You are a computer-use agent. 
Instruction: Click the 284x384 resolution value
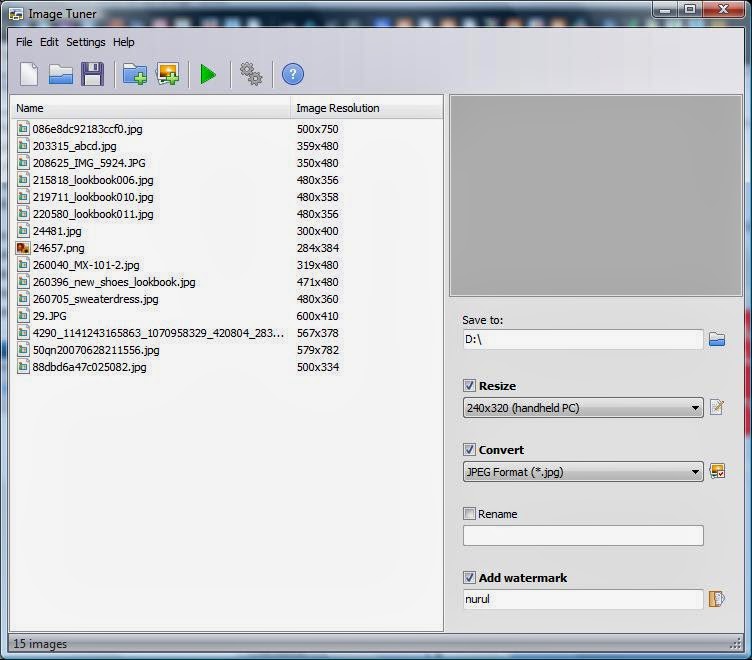pos(317,248)
